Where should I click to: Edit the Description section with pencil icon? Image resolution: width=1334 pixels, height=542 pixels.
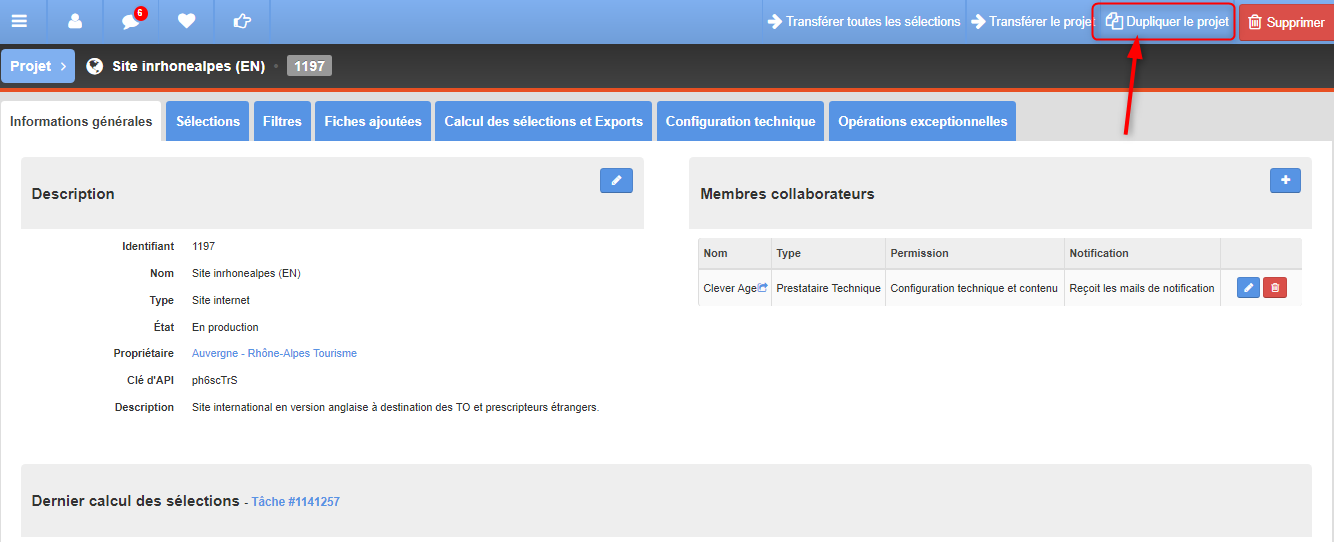point(616,180)
